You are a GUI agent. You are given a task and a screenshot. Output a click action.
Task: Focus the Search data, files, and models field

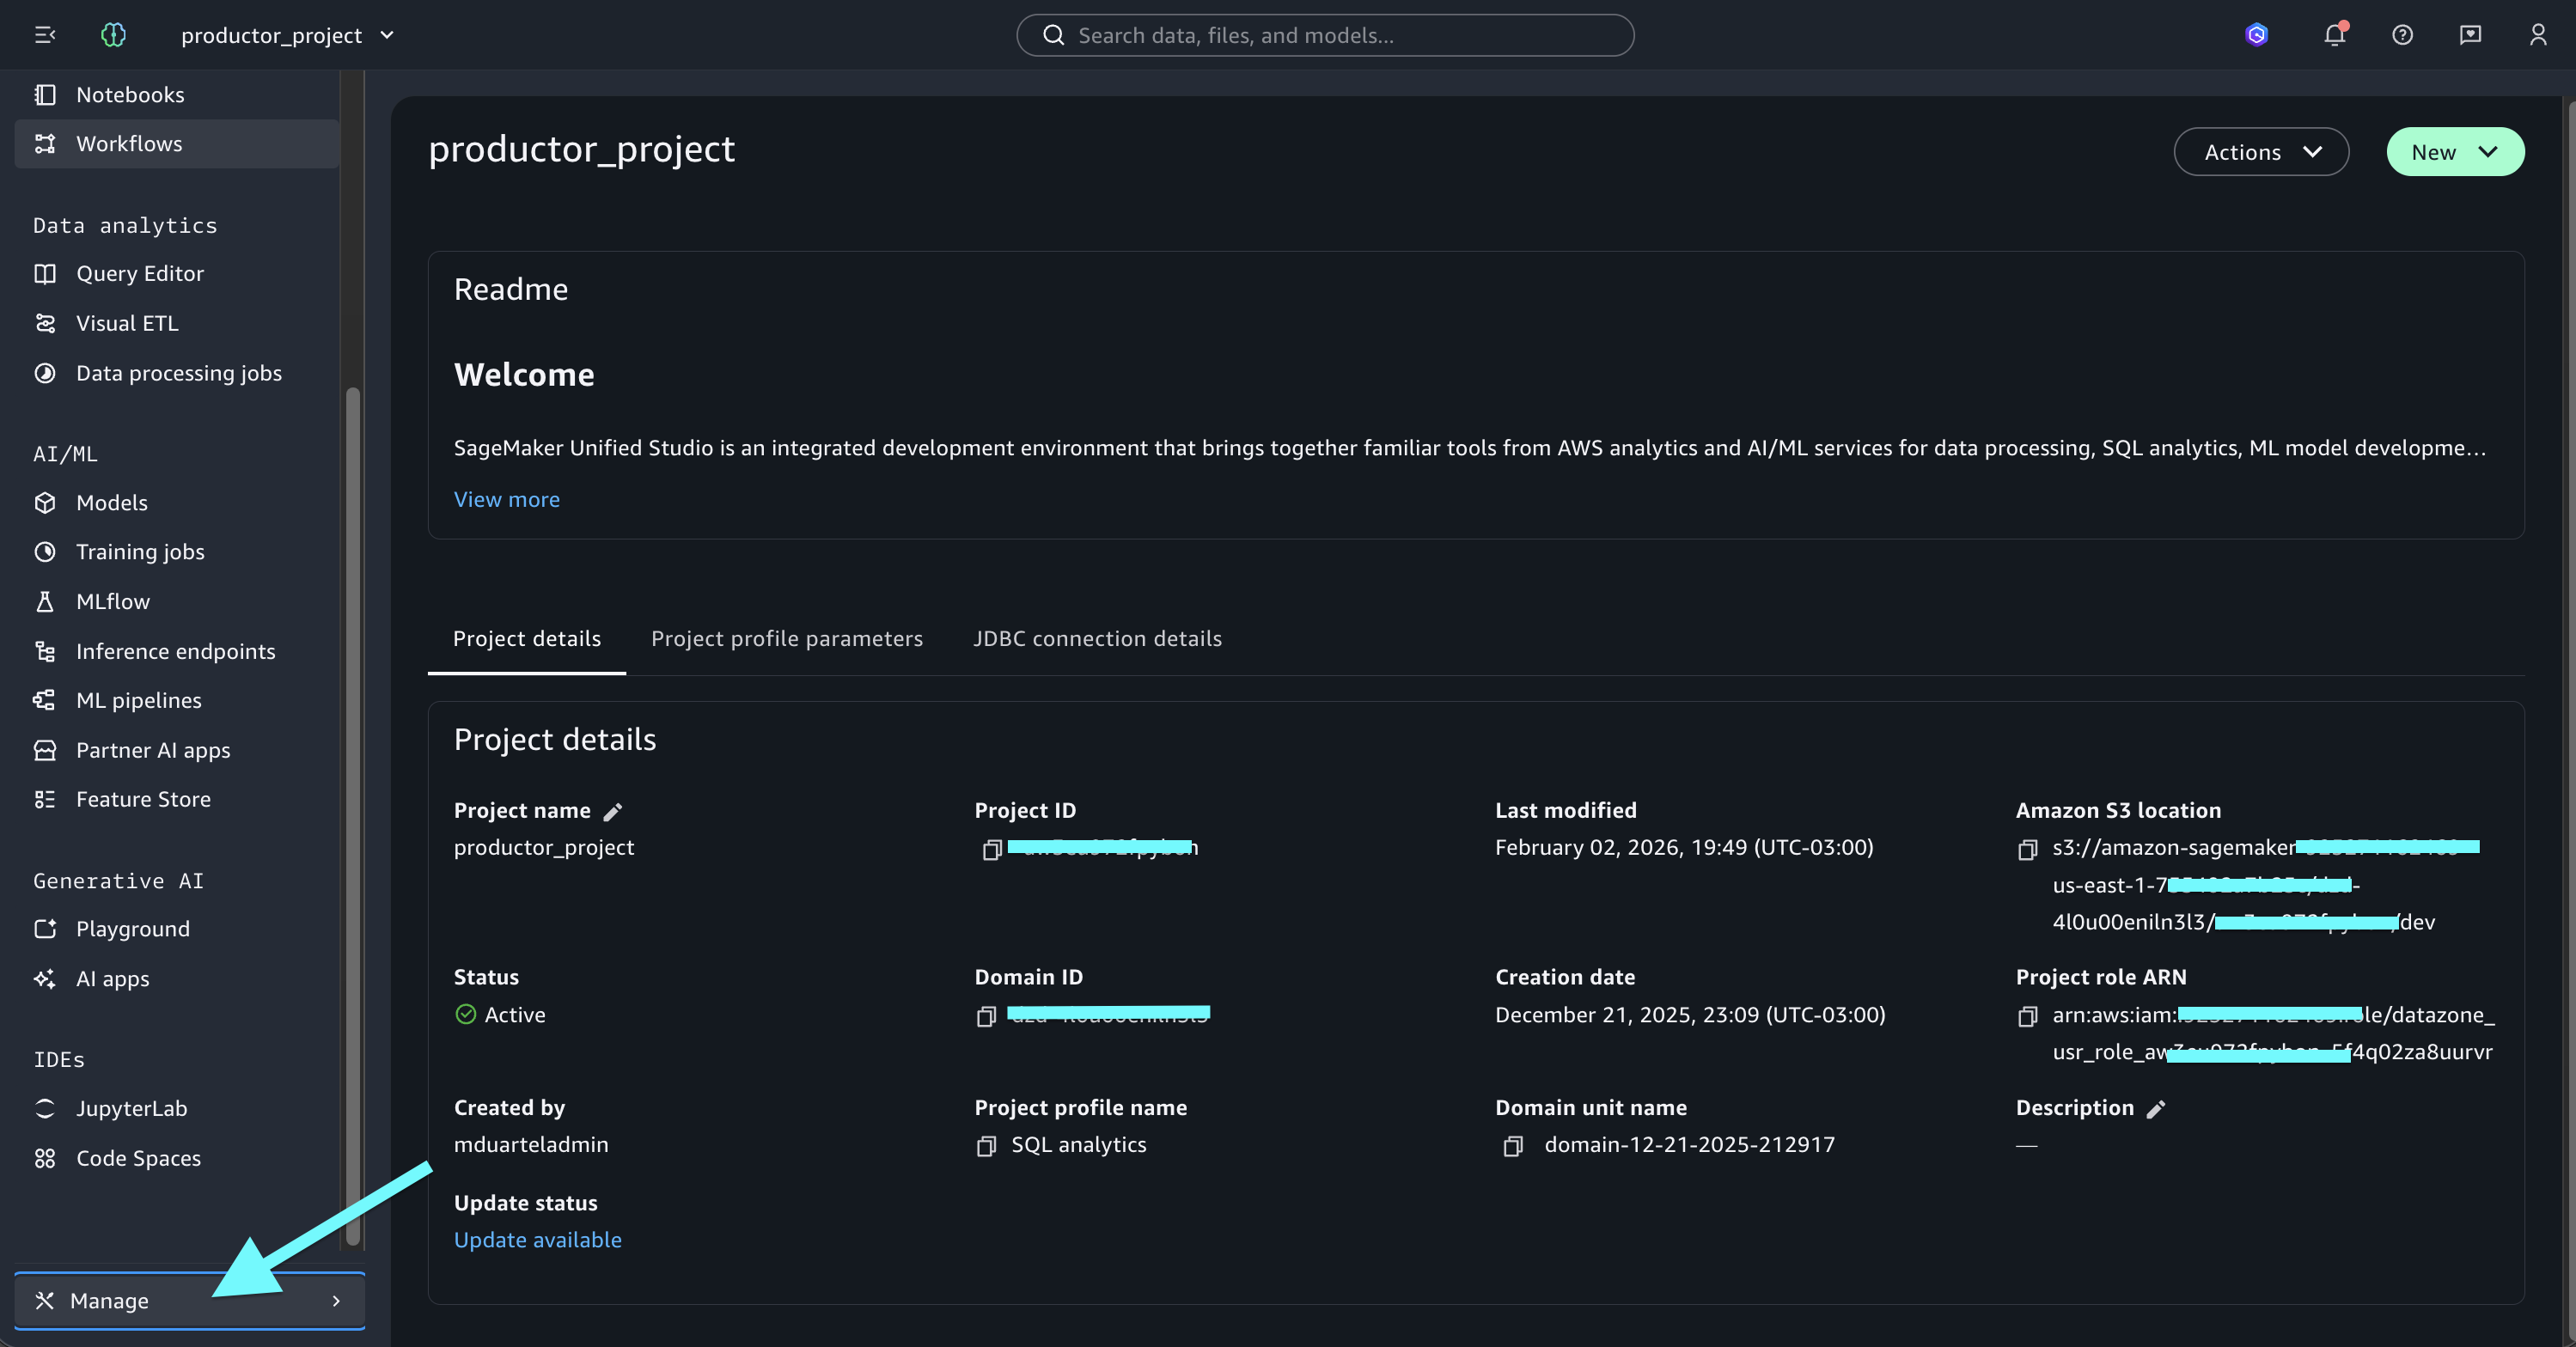pos(1325,35)
